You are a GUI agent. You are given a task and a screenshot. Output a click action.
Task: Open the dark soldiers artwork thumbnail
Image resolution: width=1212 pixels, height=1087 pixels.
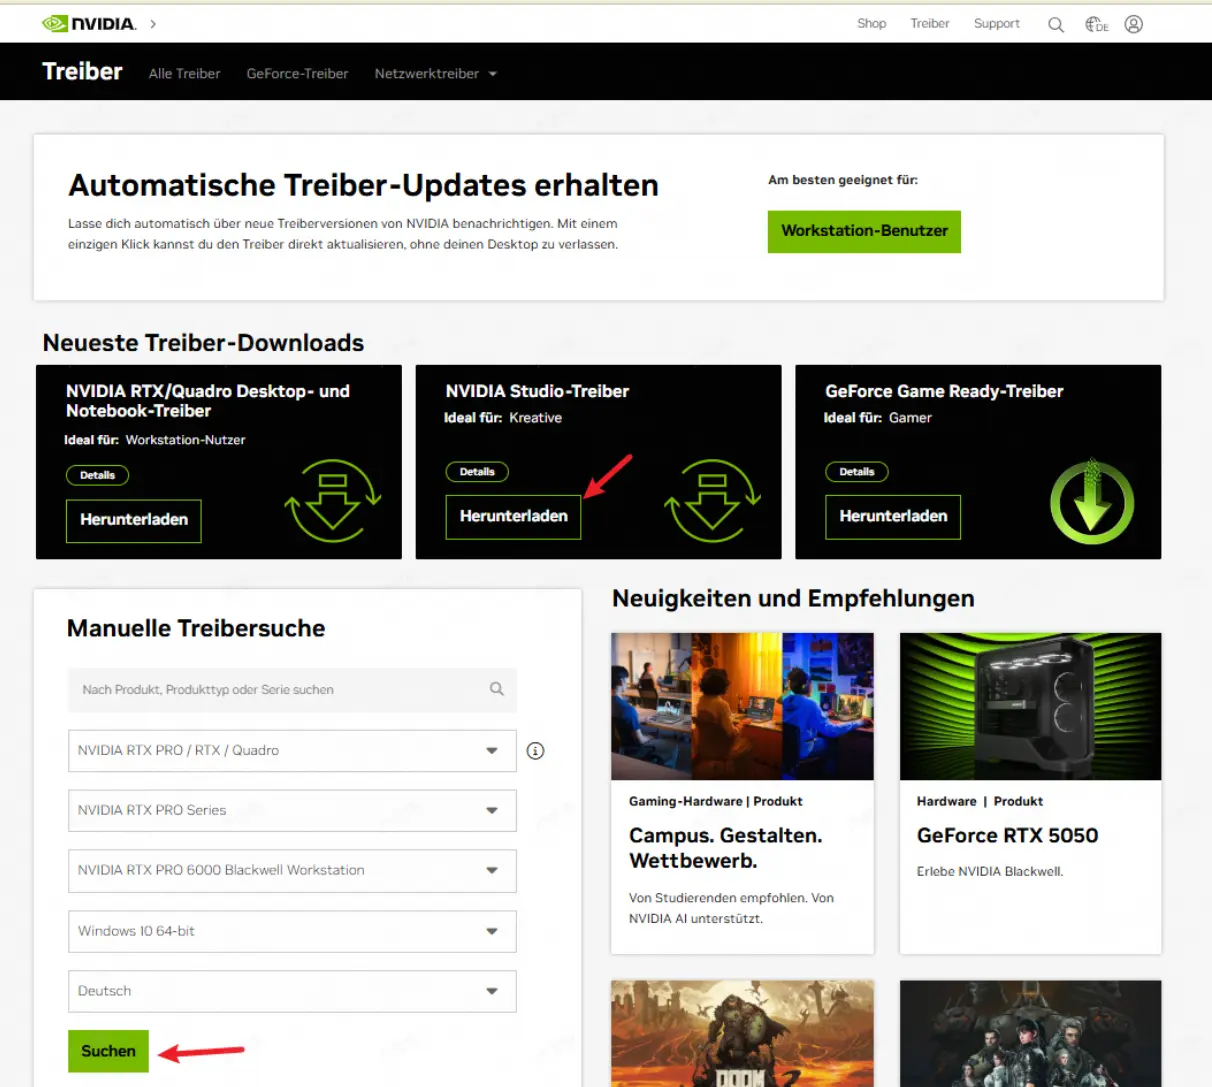coord(1030,1033)
